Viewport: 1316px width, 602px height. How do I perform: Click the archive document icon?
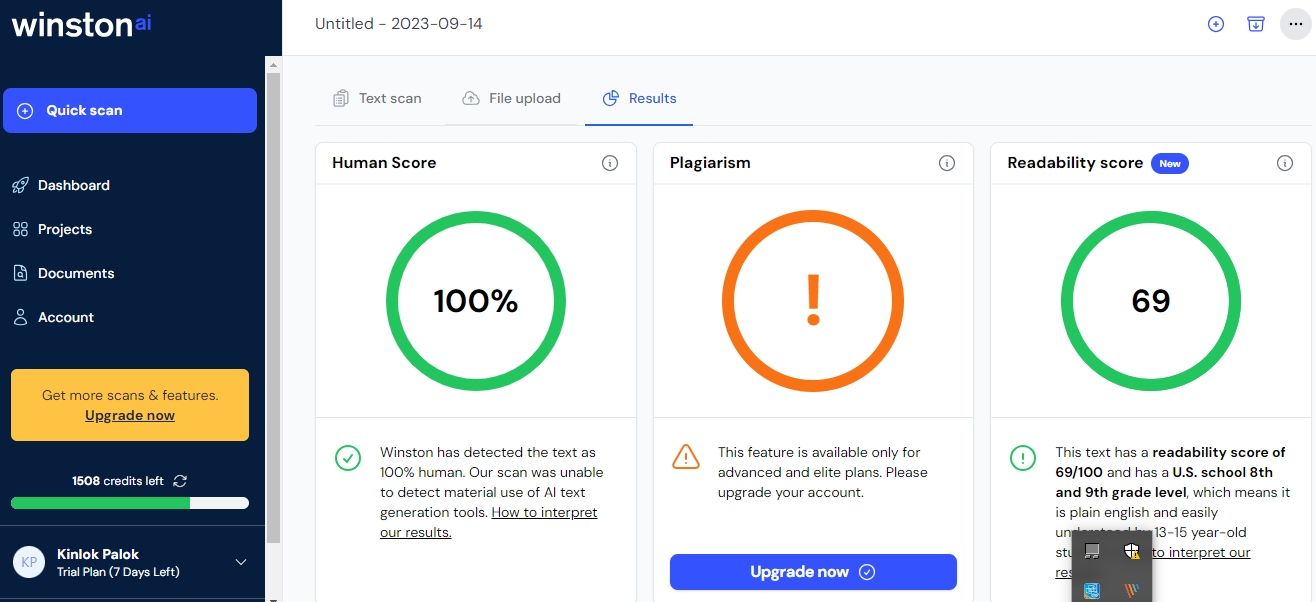[1256, 24]
